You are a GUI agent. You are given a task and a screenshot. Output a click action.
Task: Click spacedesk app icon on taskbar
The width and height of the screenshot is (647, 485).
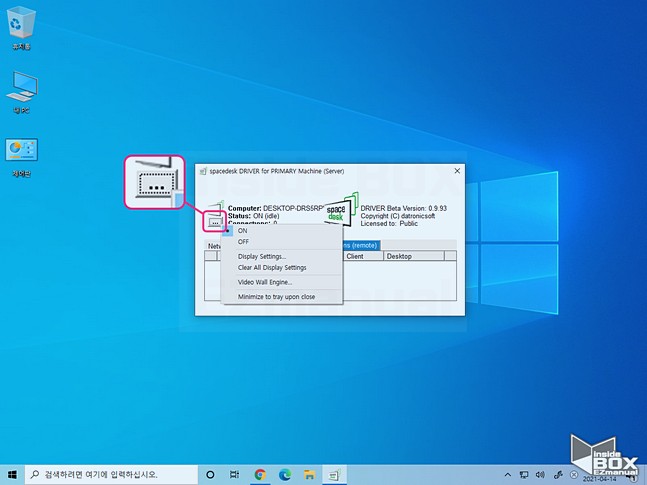point(334,475)
